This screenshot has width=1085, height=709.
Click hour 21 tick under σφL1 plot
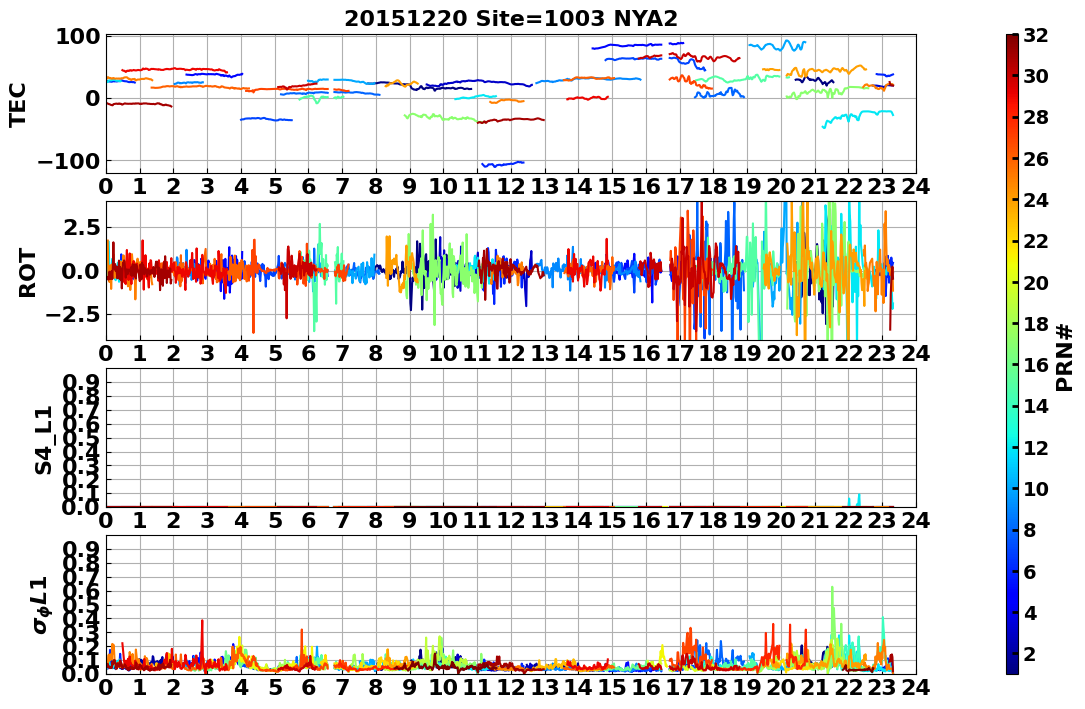pyautogui.click(x=815, y=687)
